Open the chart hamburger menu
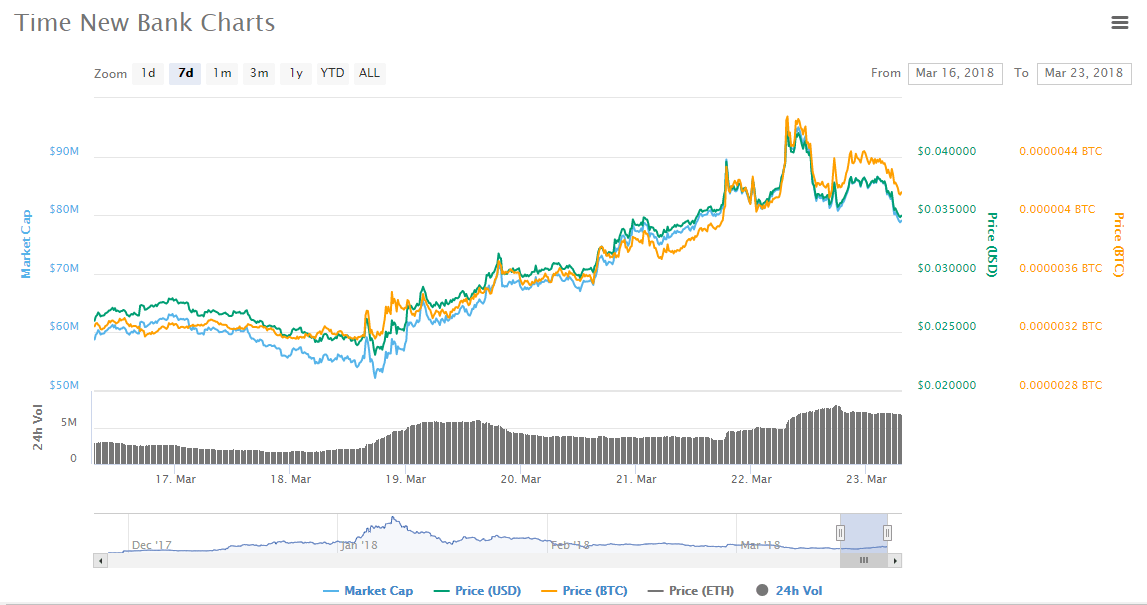1147x605 pixels. [1120, 23]
